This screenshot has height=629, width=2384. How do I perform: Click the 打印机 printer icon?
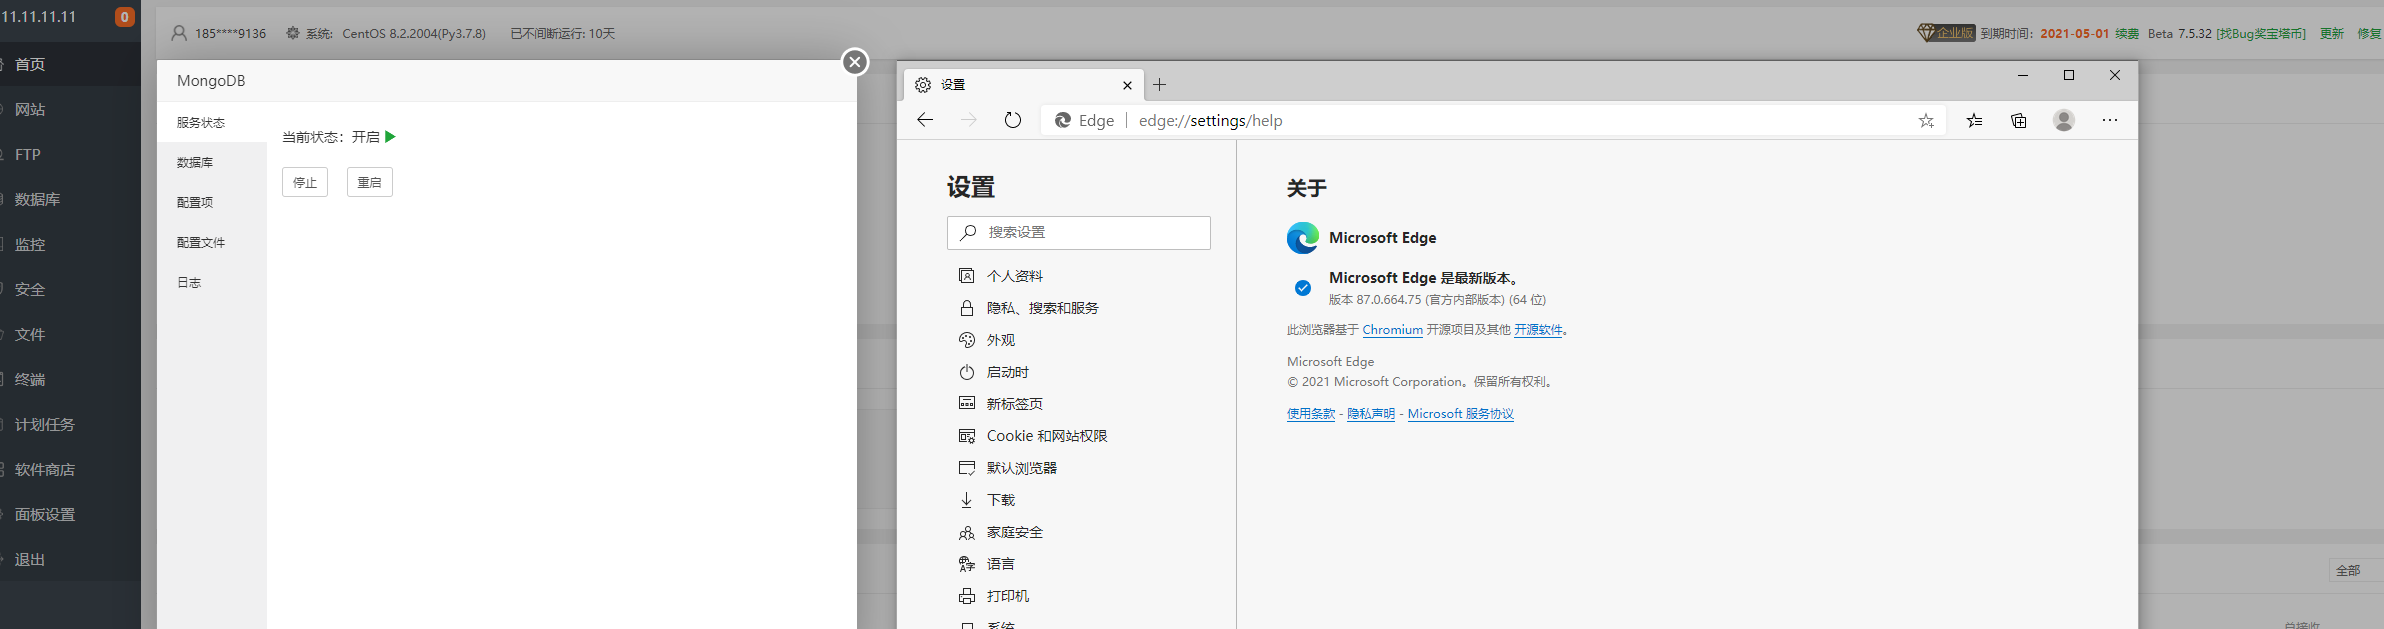coord(966,596)
